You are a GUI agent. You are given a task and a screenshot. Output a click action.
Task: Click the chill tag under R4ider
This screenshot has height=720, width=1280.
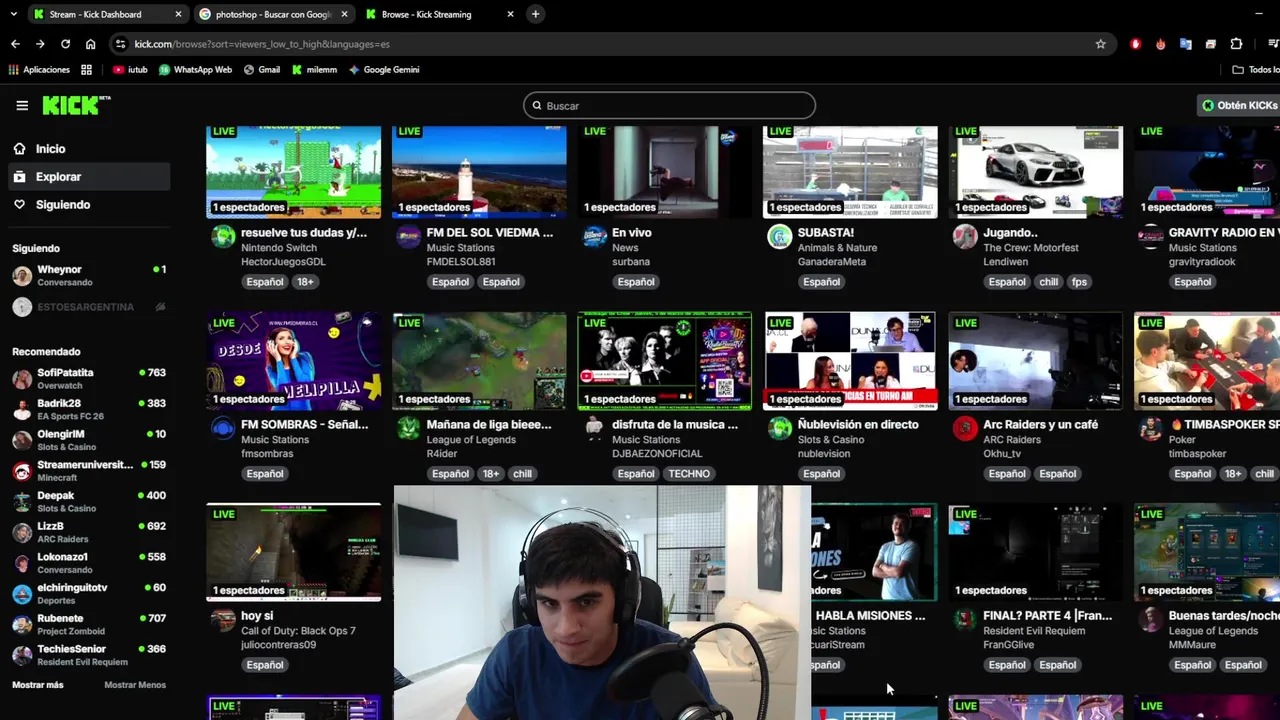[x=522, y=474]
